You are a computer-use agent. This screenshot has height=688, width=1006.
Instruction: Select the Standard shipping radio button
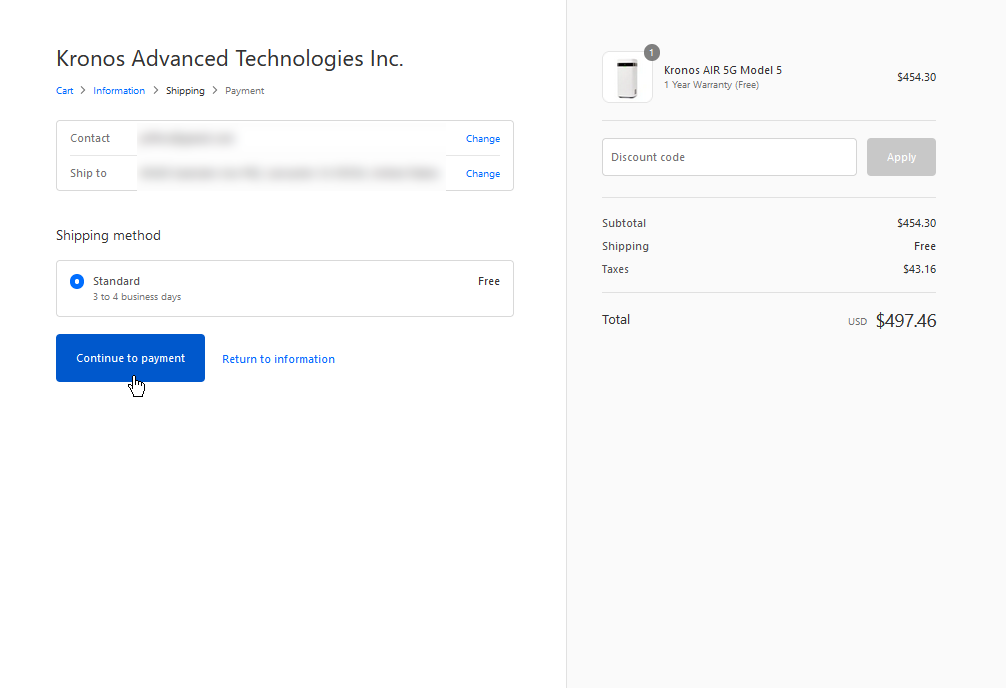click(77, 282)
